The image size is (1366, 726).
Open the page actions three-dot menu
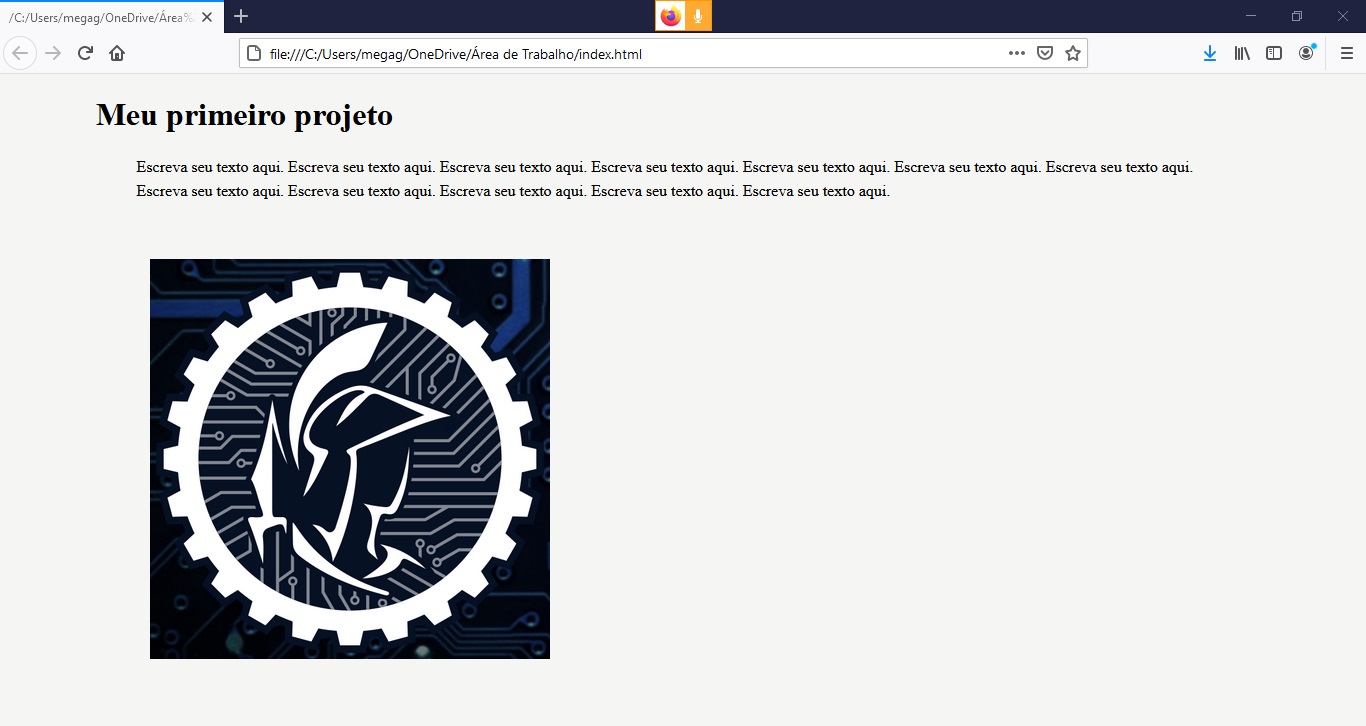click(x=1017, y=53)
